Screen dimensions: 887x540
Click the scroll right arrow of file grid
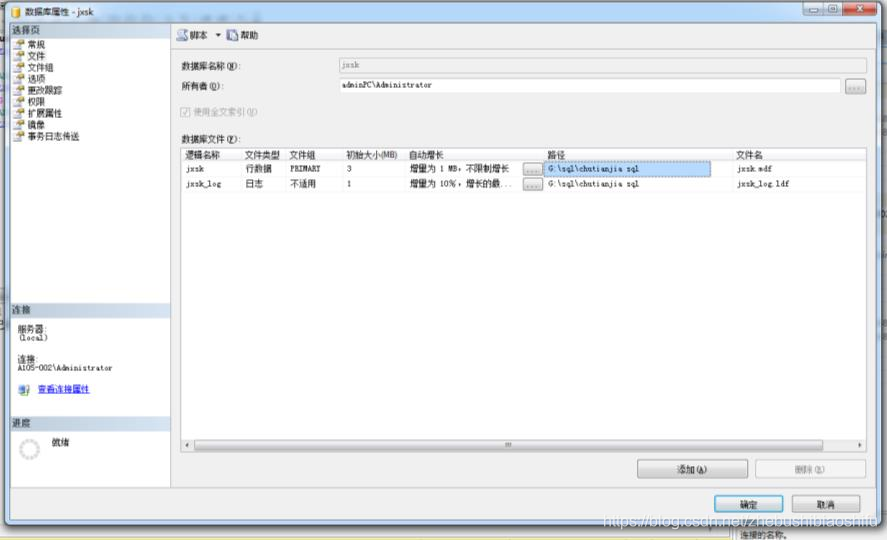point(859,445)
